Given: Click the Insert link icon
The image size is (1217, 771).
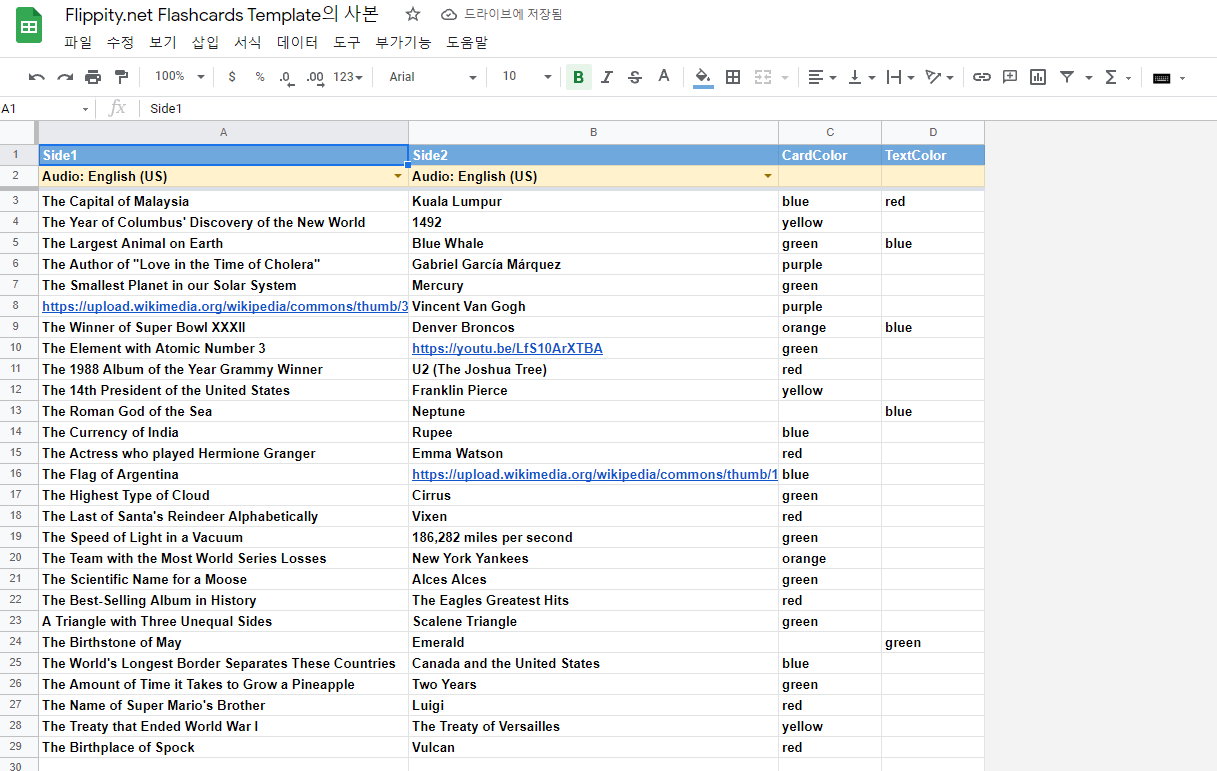Looking at the screenshot, I should [982, 77].
